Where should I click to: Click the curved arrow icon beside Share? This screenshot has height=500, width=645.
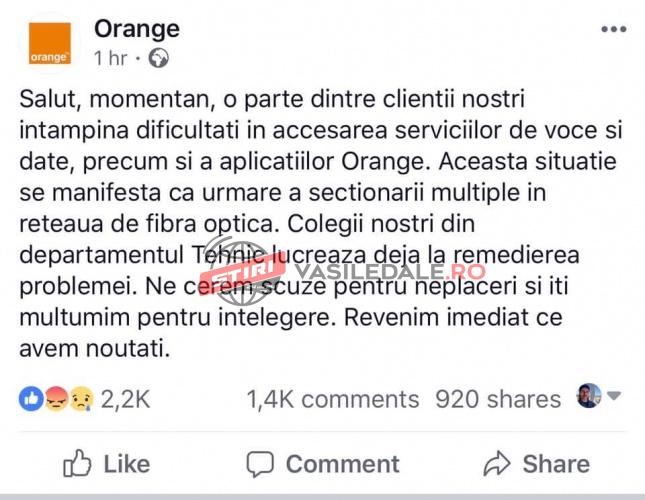[x=497, y=463]
